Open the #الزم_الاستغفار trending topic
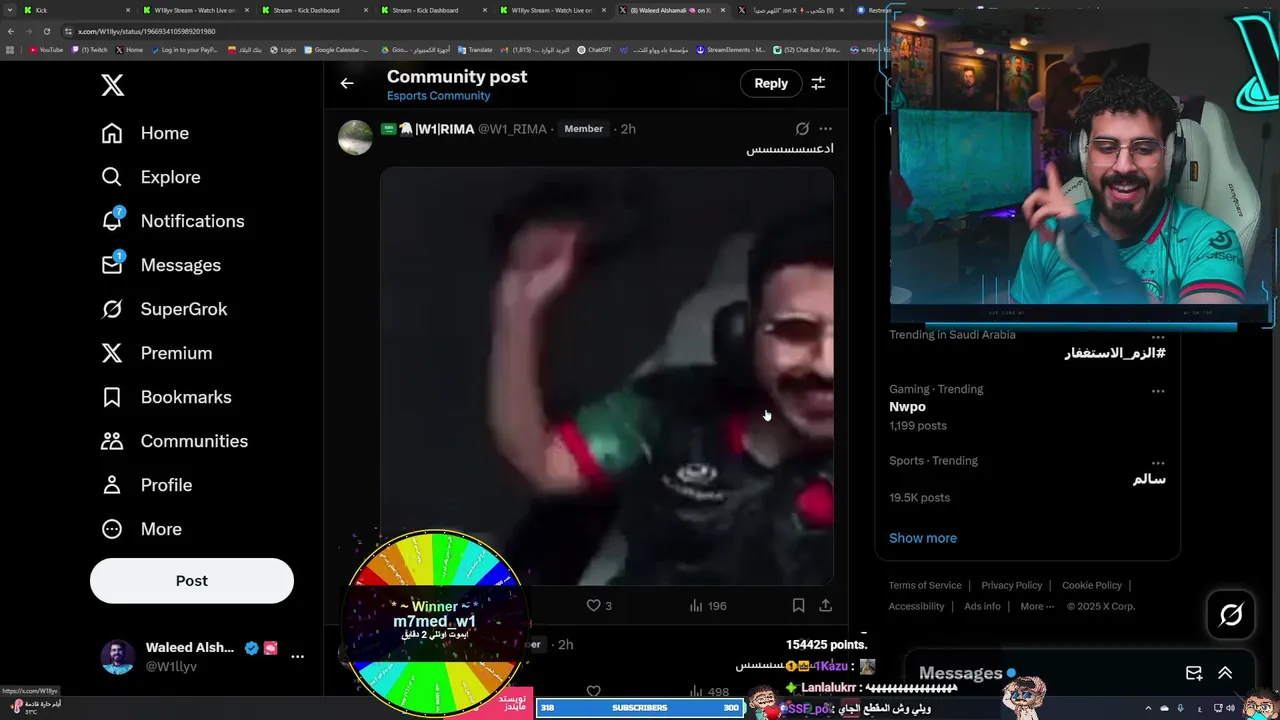The image size is (1280, 720). (x=1114, y=354)
